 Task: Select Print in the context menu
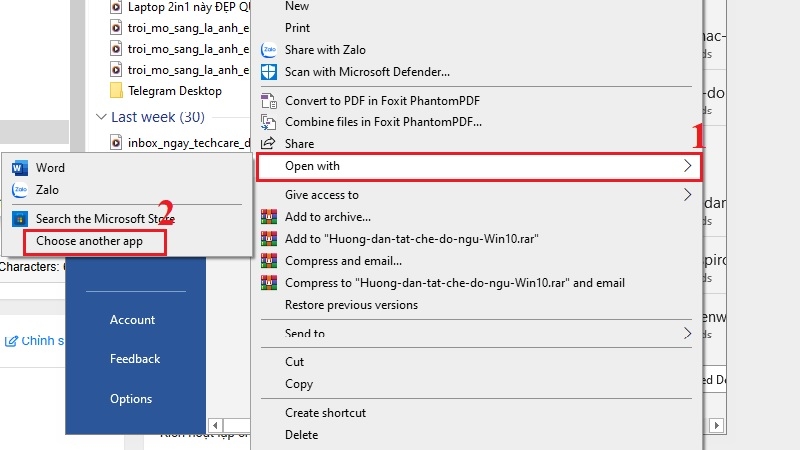pyautogui.click(x=297, y=28)
